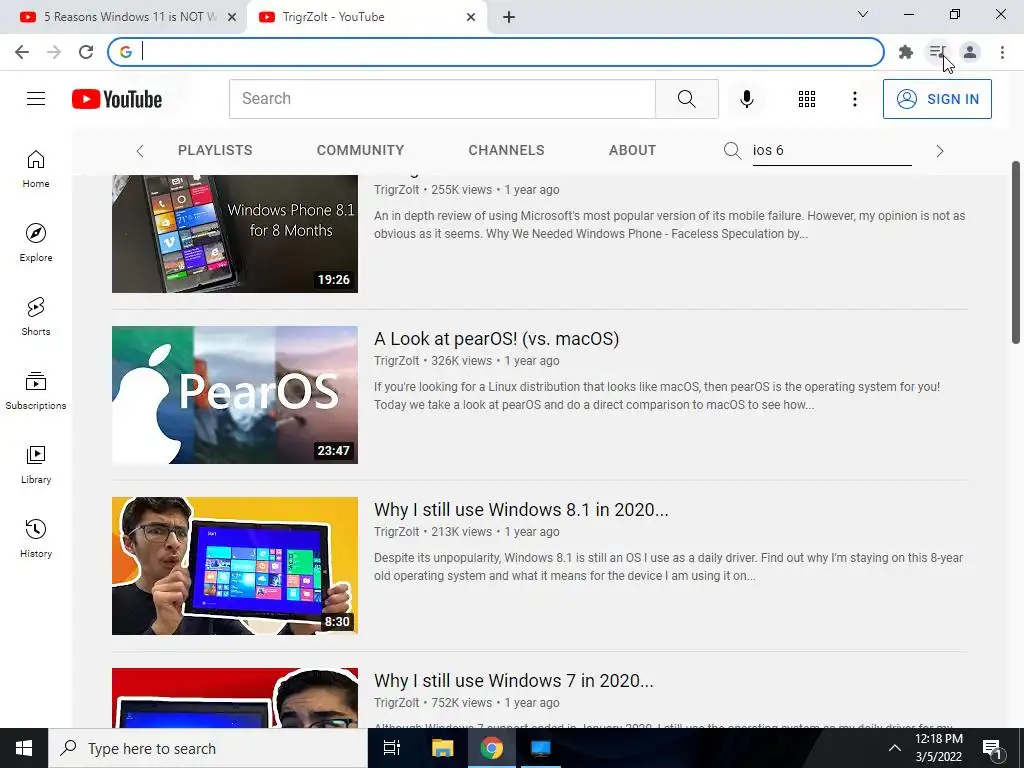The width and height of the screenshot is (1024, 768).
Task: Open YouTube settings three-dot menu
Action: click(x=854, y=99)
